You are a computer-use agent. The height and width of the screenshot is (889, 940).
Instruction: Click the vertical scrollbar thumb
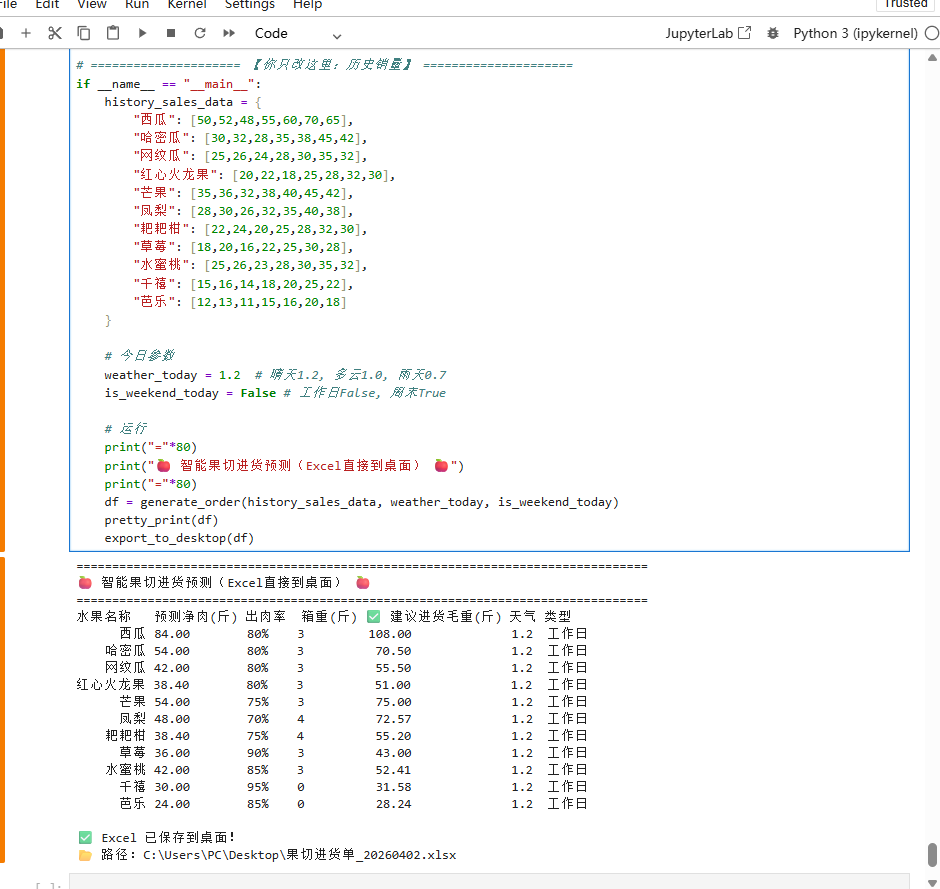[x=932, y=855]
